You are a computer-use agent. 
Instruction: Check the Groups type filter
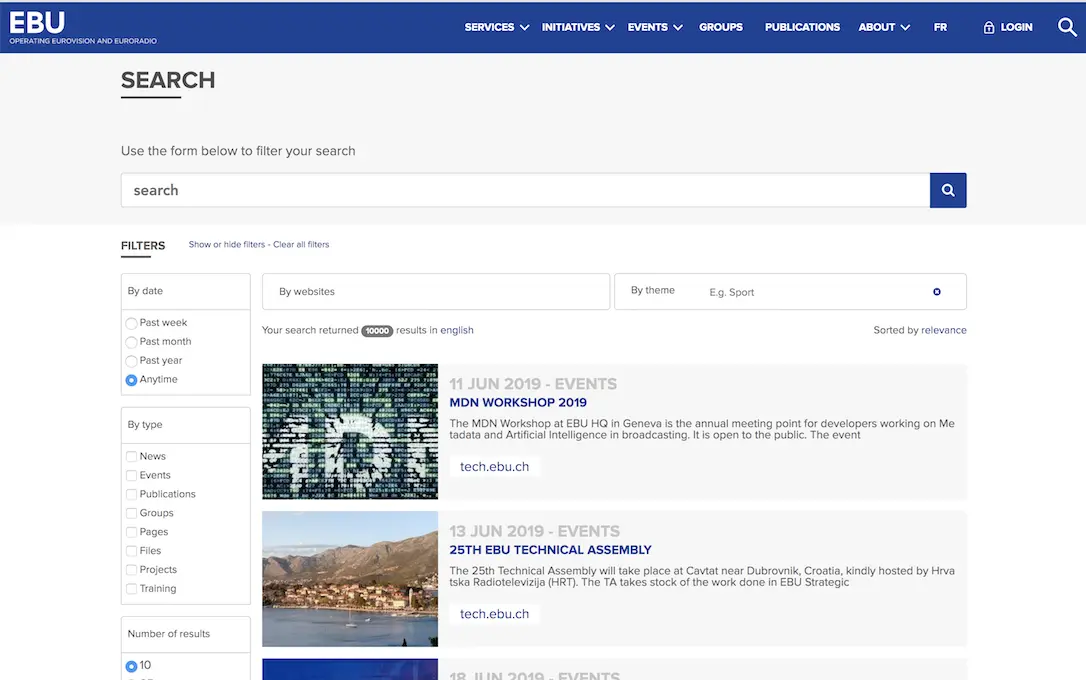(x=131, y=513)
